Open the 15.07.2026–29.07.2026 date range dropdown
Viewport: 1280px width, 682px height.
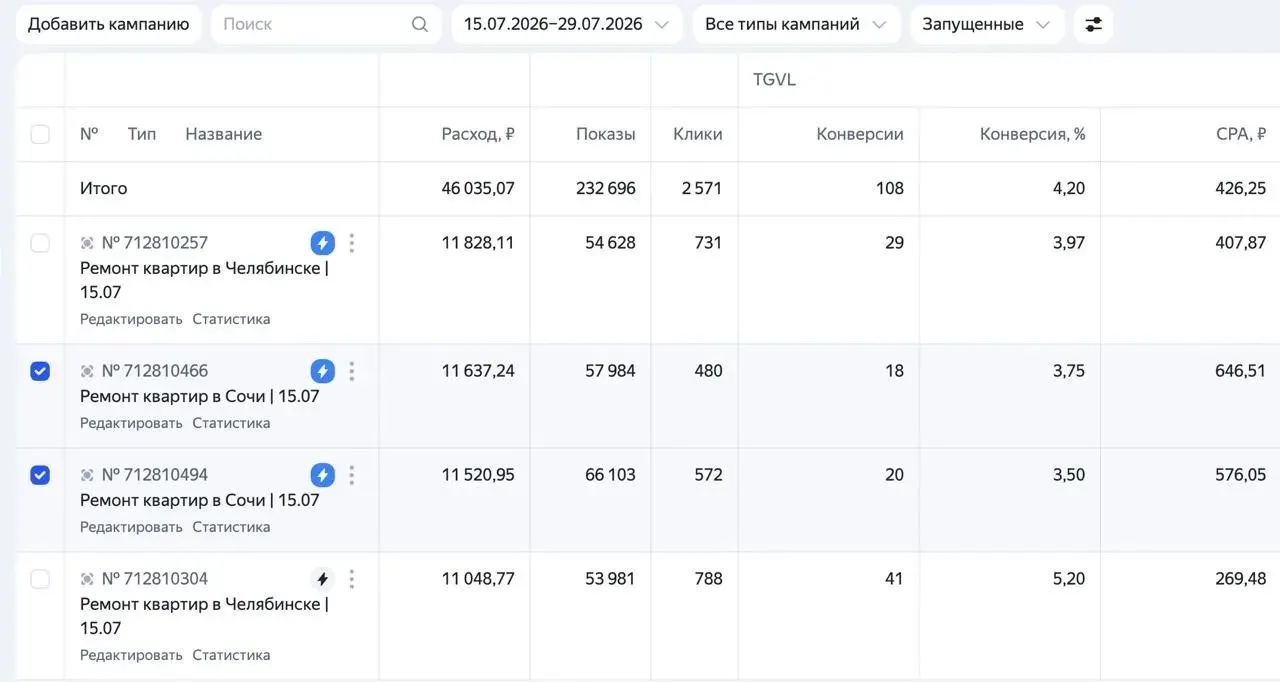click(x=567, y=24)
